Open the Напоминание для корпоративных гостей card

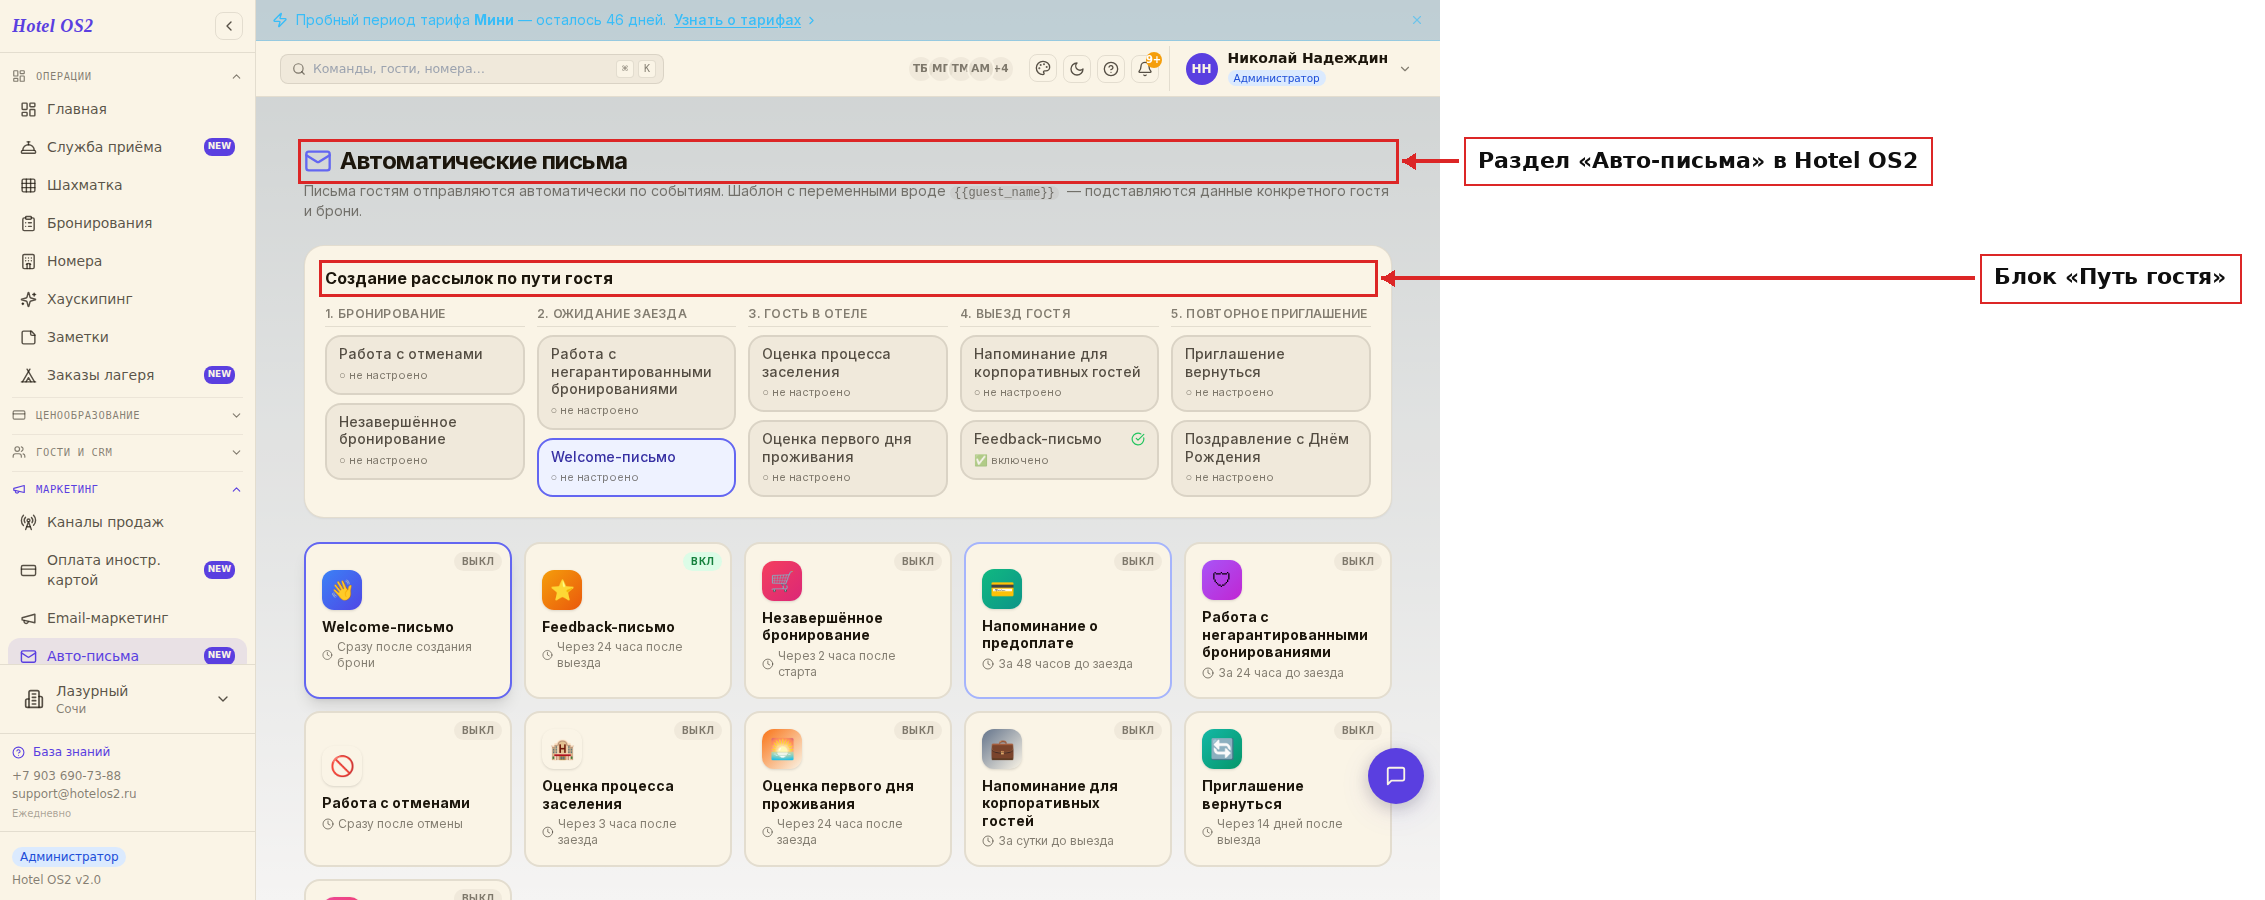tap(1067, 789)
